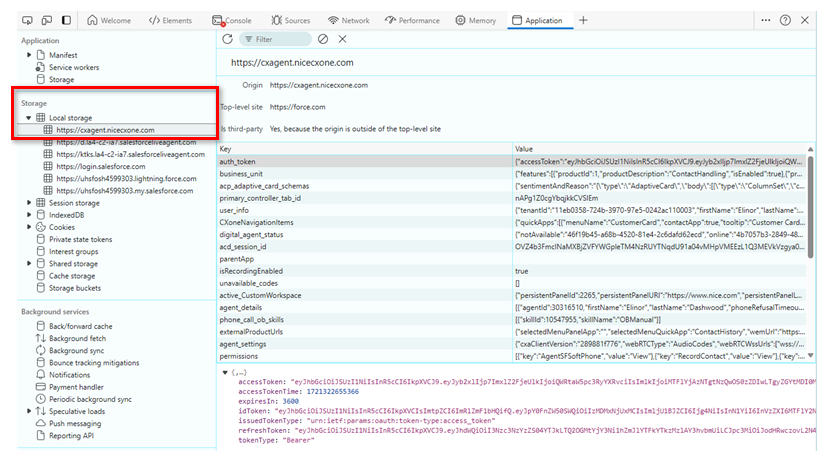Switch to the Sources tab
The height and width of the screenshot is (463, 829).
click(x=291, y=20)
